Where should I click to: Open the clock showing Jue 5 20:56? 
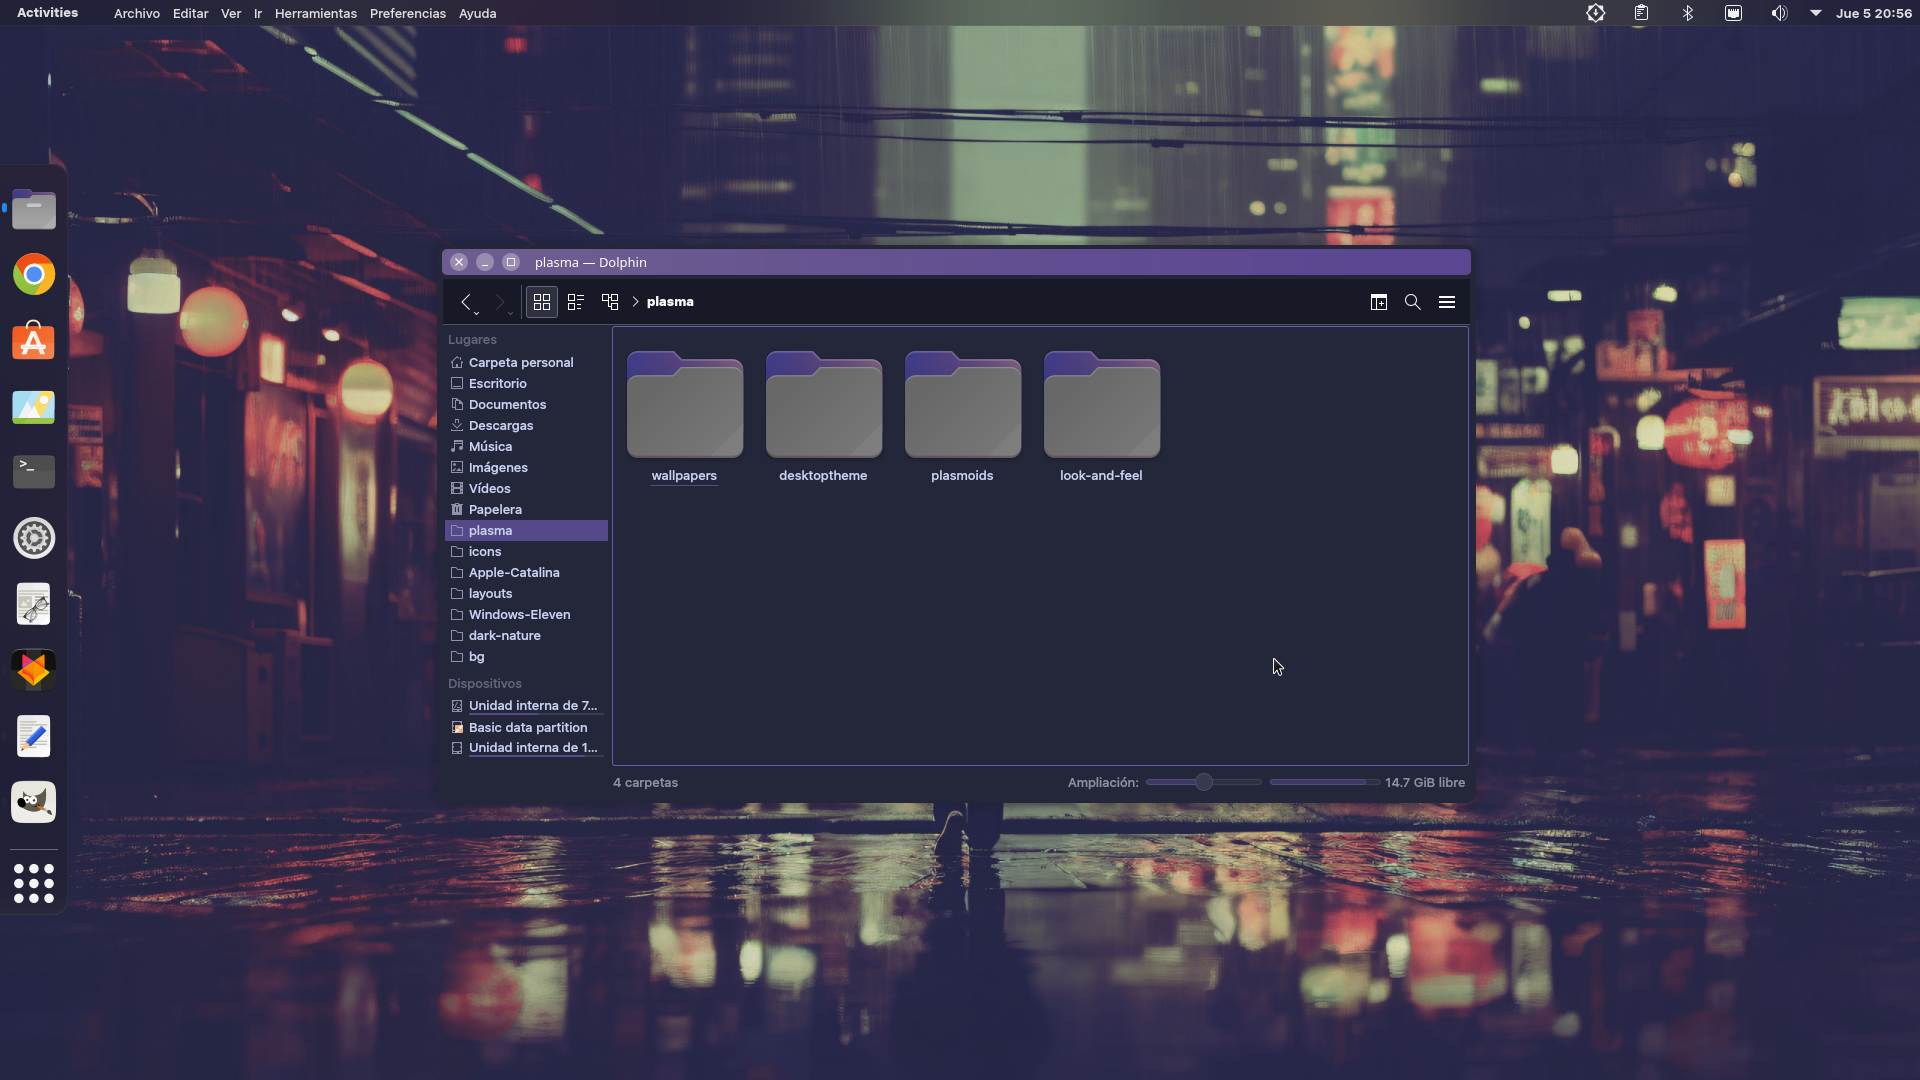point(1874,13)
